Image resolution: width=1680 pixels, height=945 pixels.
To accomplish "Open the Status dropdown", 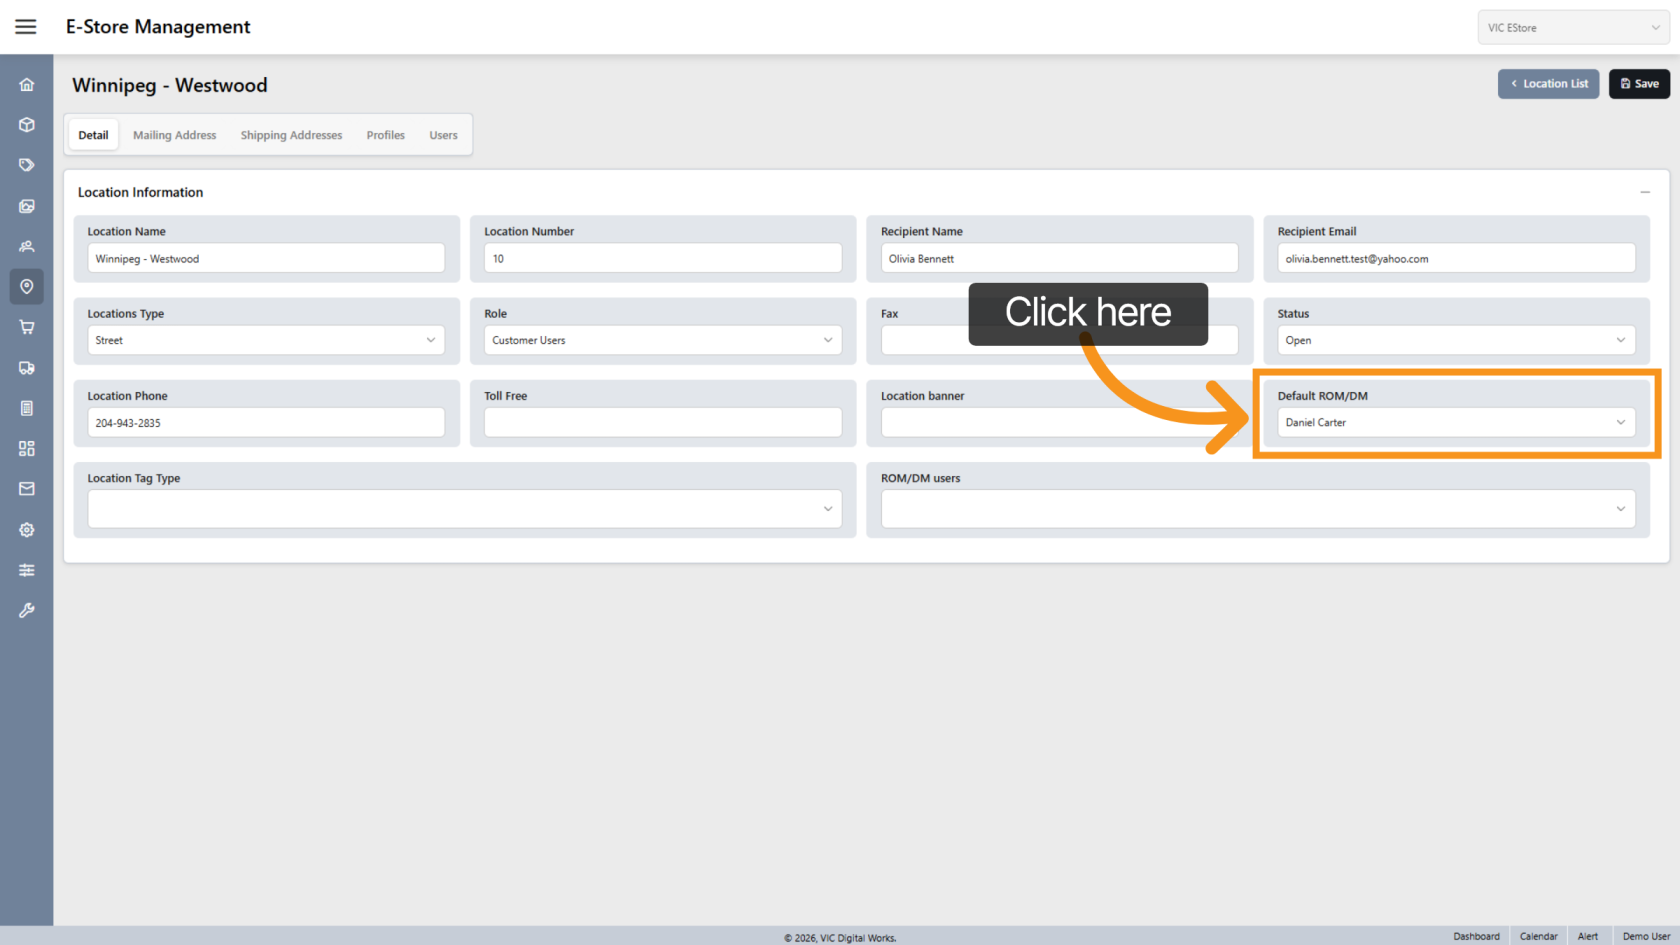I will click(x=1455, y=341).
